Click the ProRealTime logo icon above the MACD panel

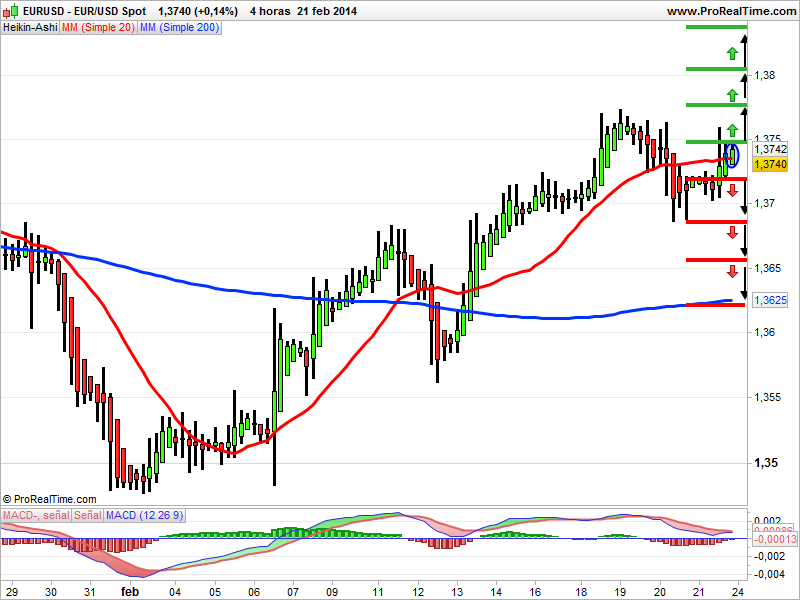9,498
